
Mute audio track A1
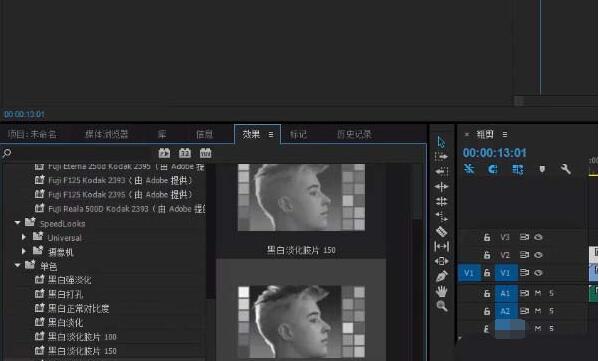[538, 293]
